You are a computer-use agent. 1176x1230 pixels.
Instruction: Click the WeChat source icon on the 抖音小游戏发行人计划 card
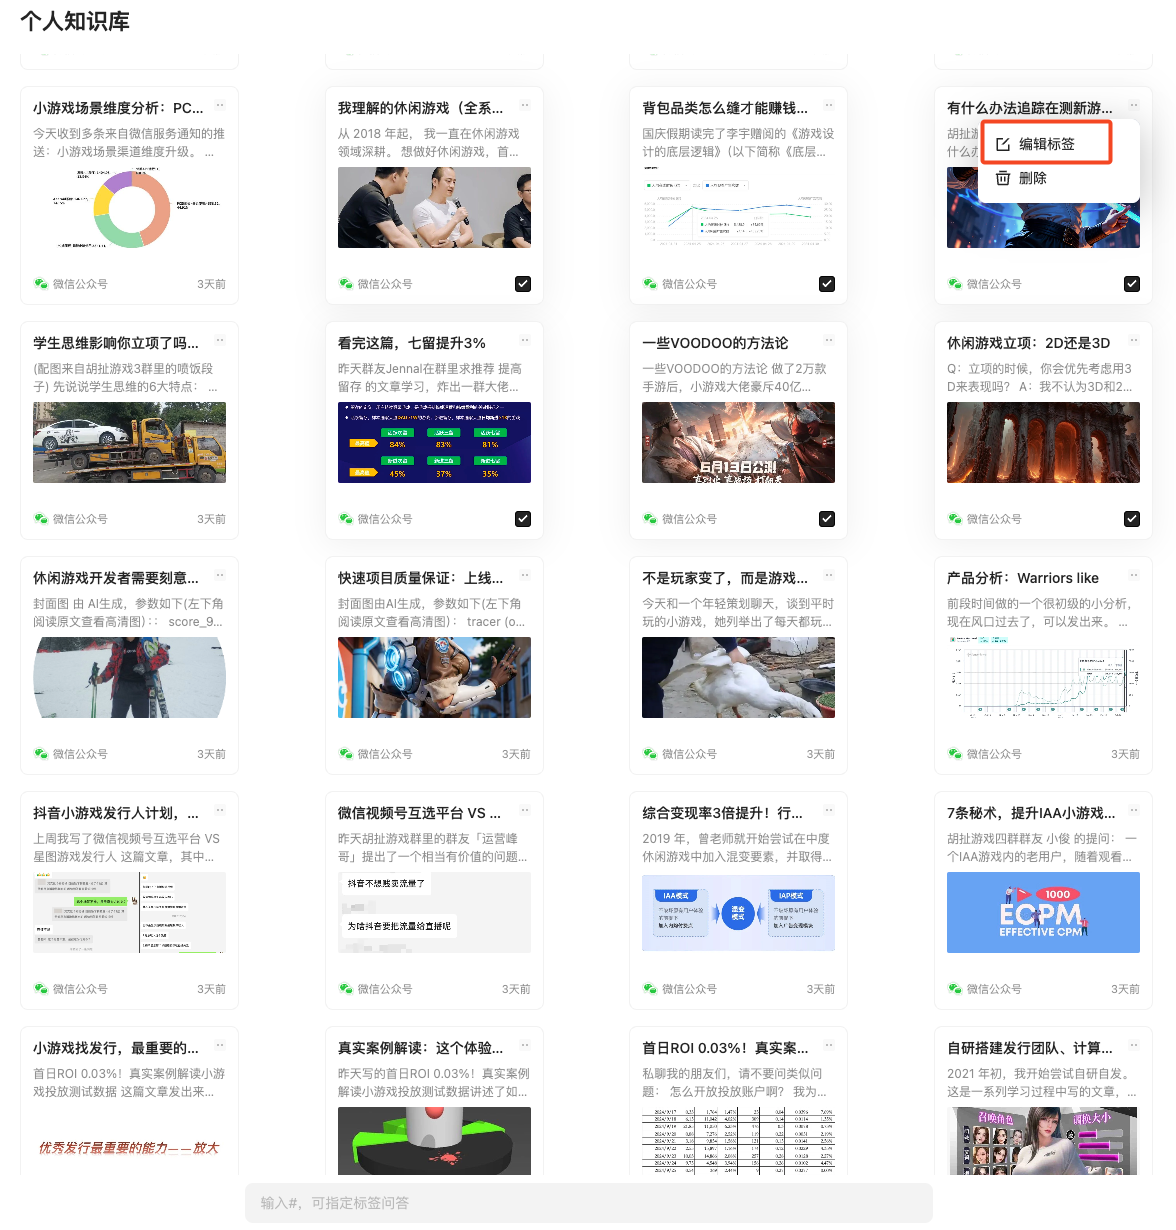[41, 989]
